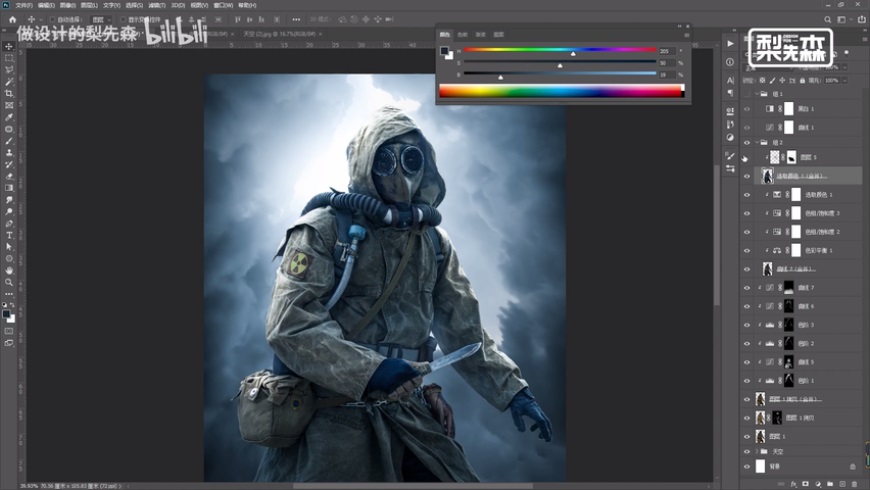This screenshot has height=490, width=870.
Task: Click the search icon at top right
Action: [827, 19]
